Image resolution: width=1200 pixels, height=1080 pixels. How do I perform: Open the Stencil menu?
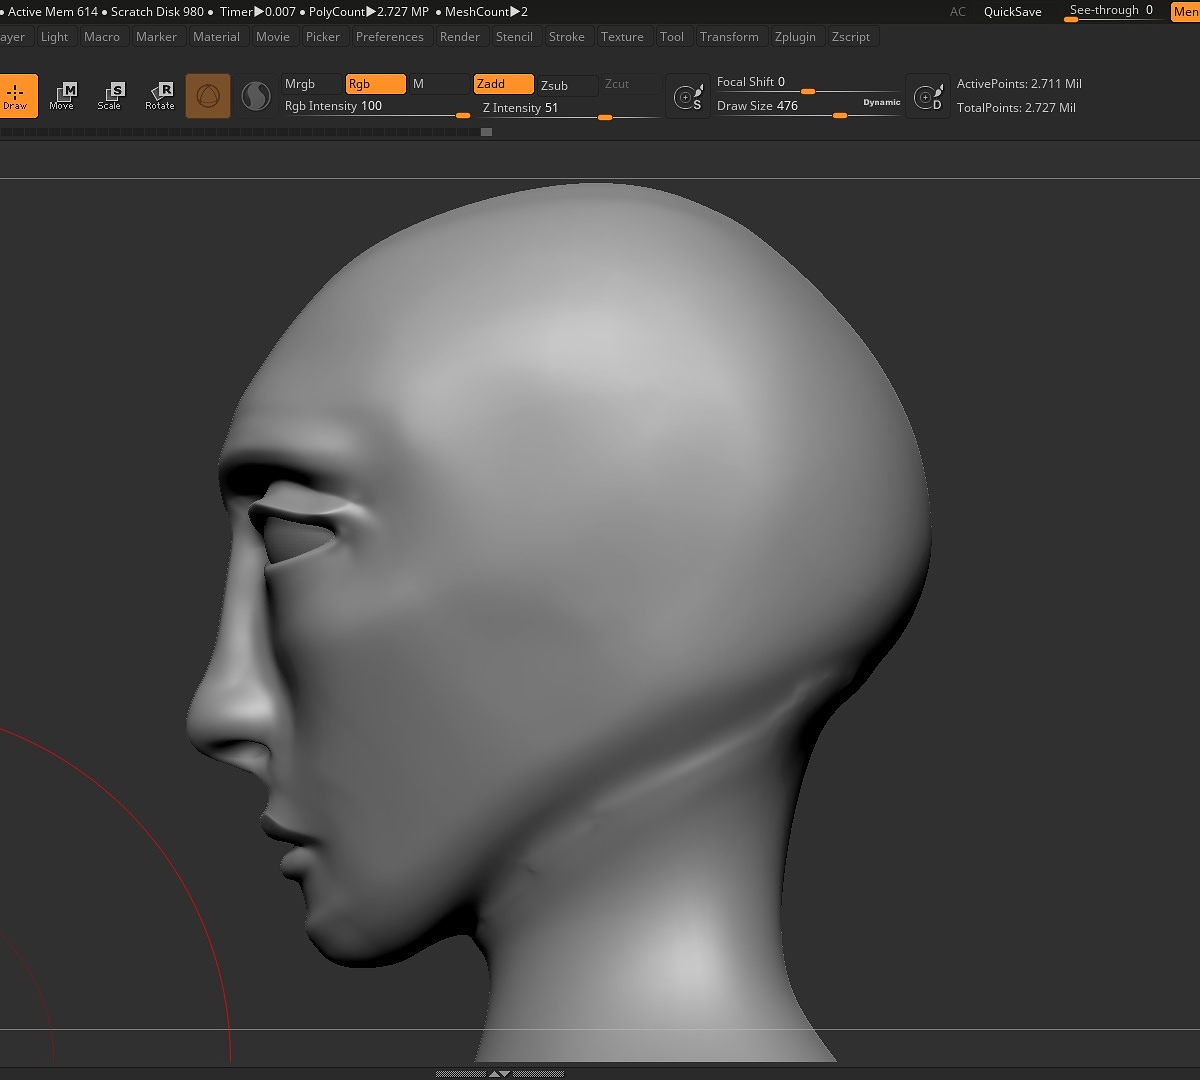tap(514, 37)
